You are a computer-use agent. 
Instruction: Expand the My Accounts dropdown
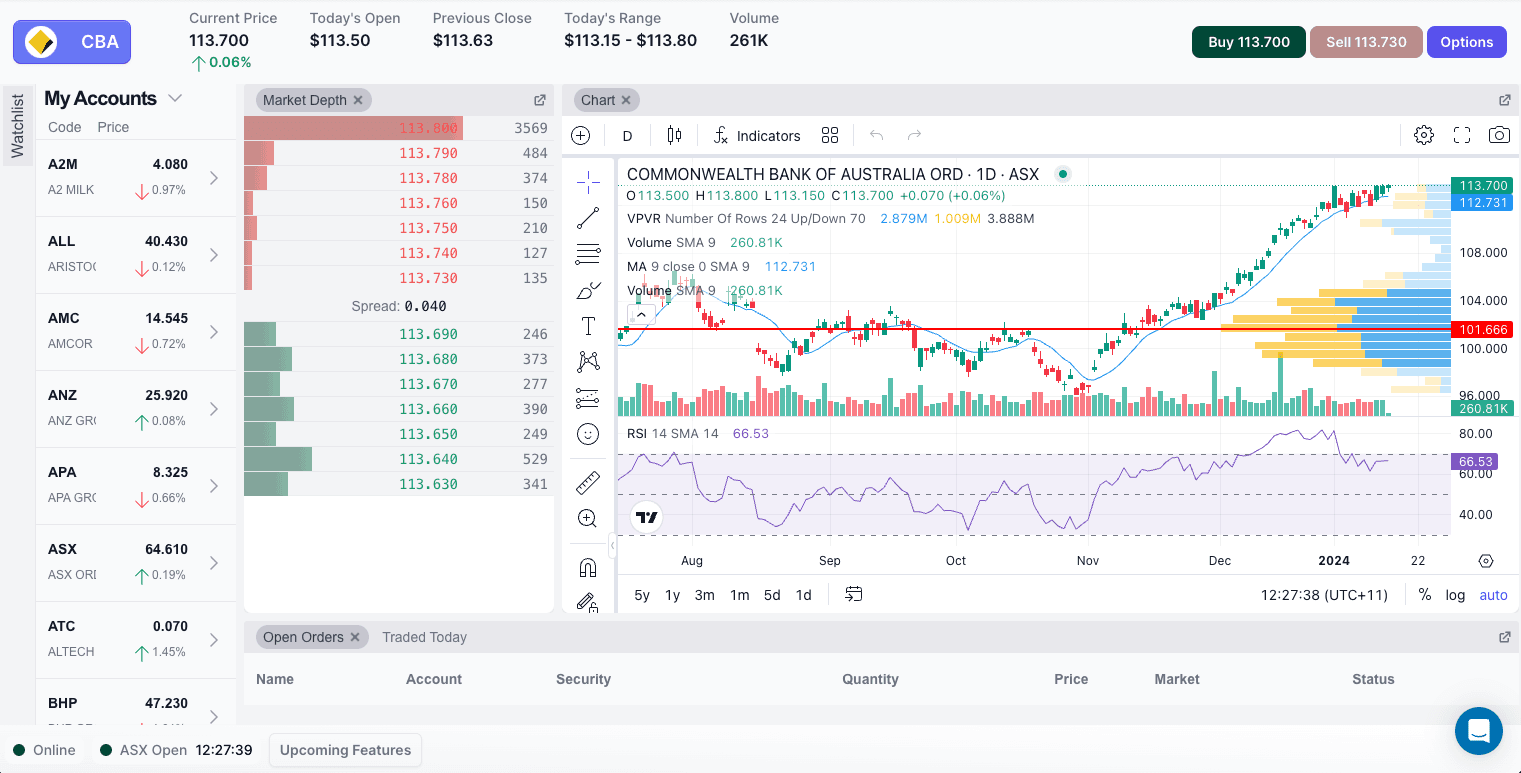[175, 98]
